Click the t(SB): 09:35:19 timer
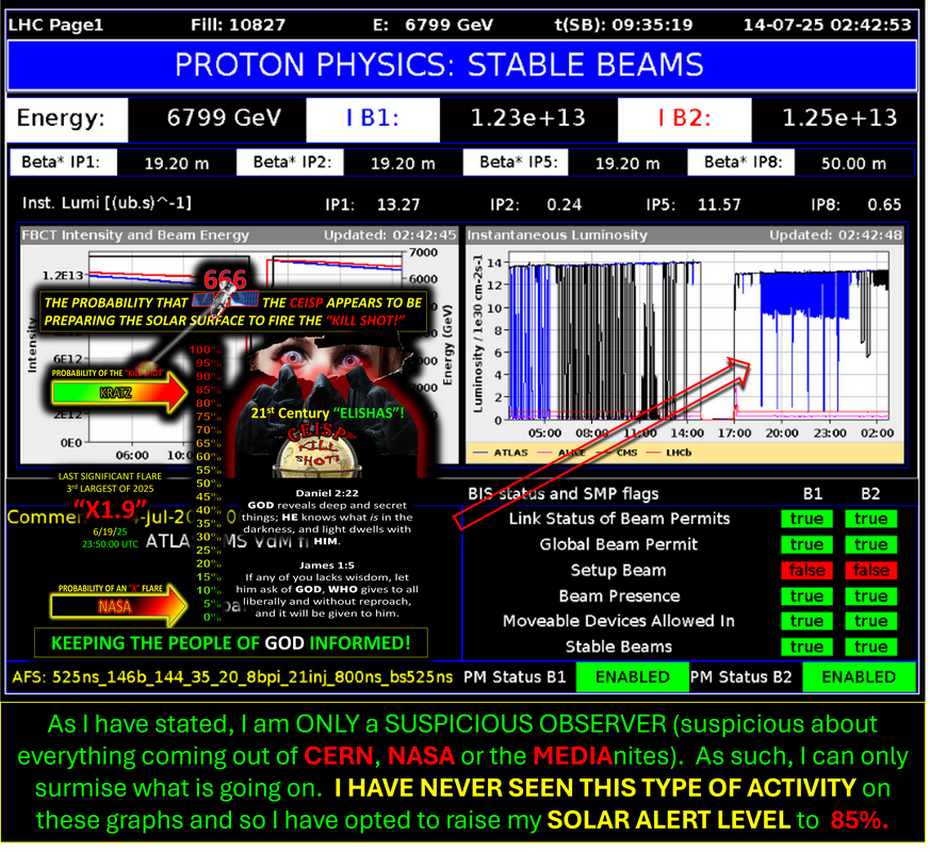 click(623, 25)
